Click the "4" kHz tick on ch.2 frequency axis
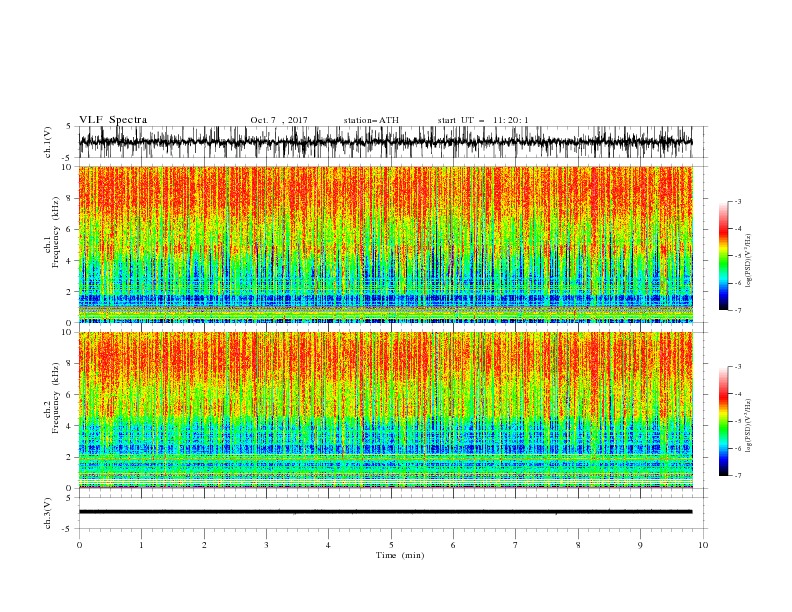 coord(69,426)
